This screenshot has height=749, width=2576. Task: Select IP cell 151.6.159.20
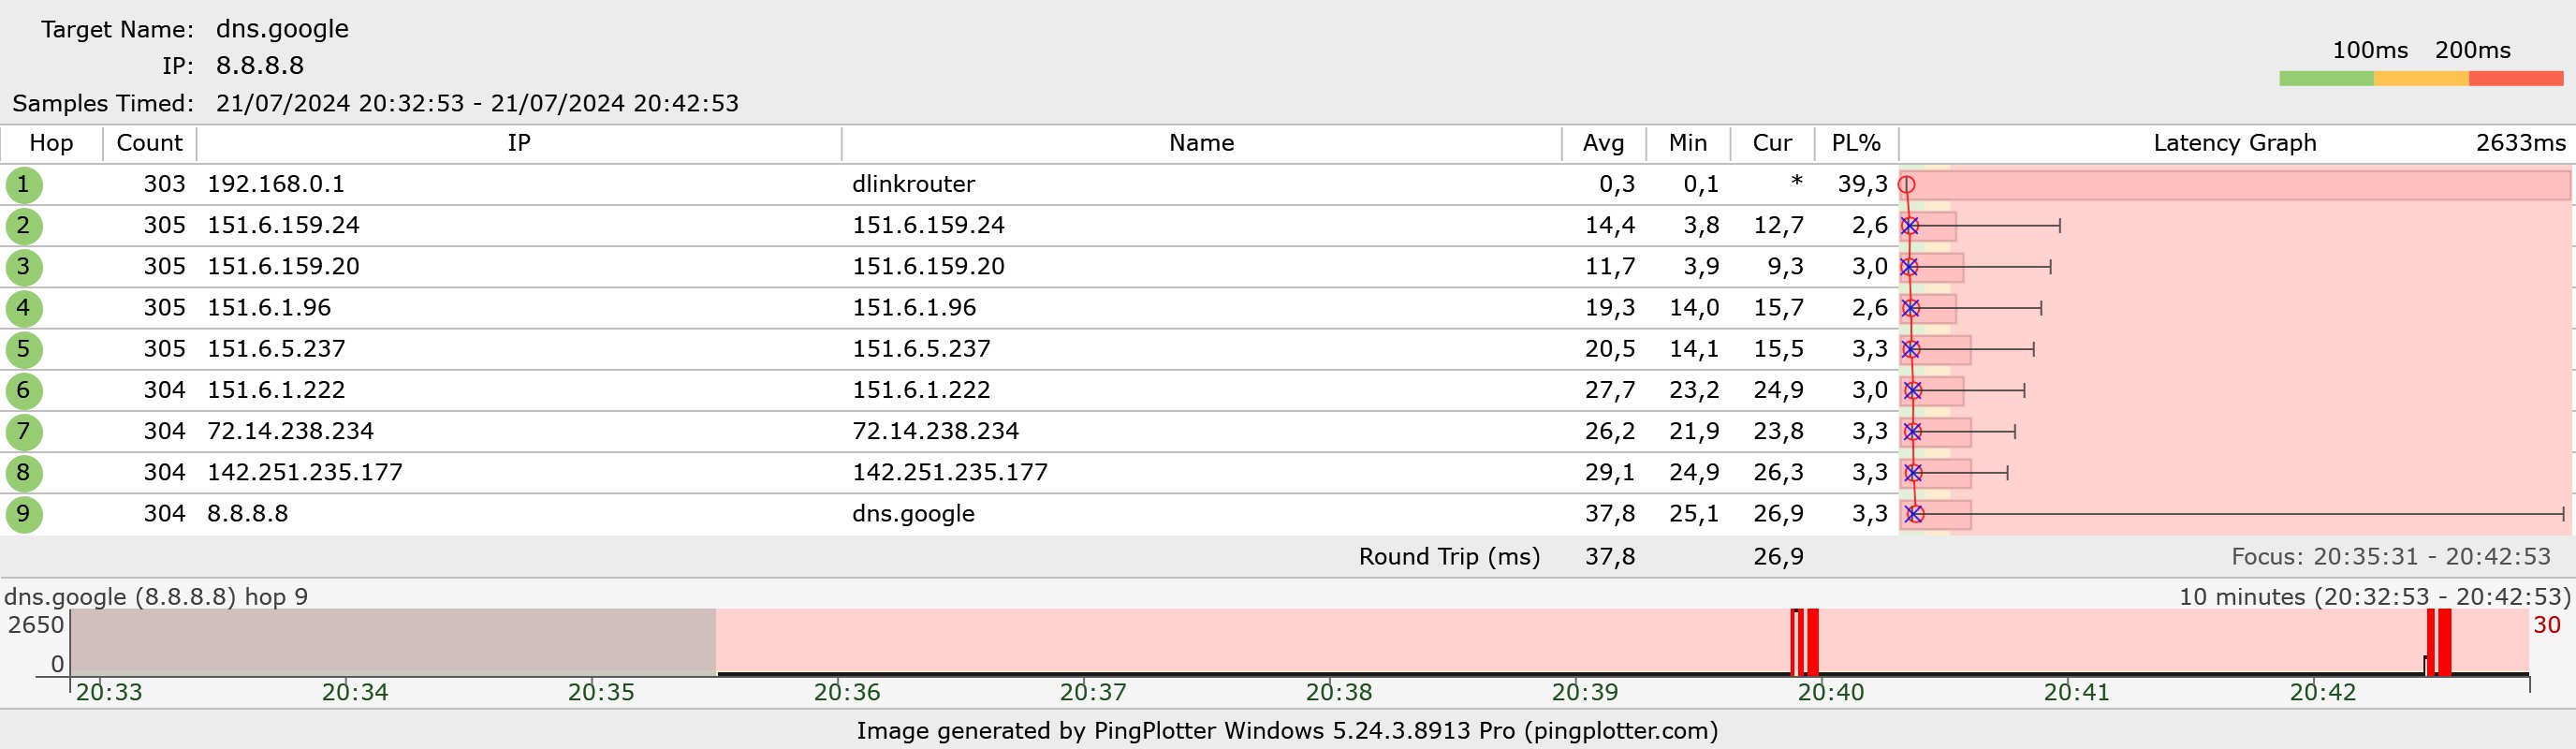point(283,266)
